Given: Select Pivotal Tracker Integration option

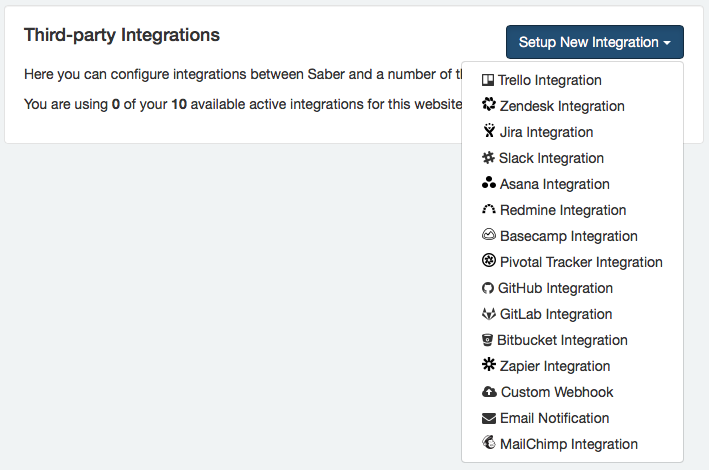Looking at the screenshot, I should pyautogui.click(x=581, y=262).
